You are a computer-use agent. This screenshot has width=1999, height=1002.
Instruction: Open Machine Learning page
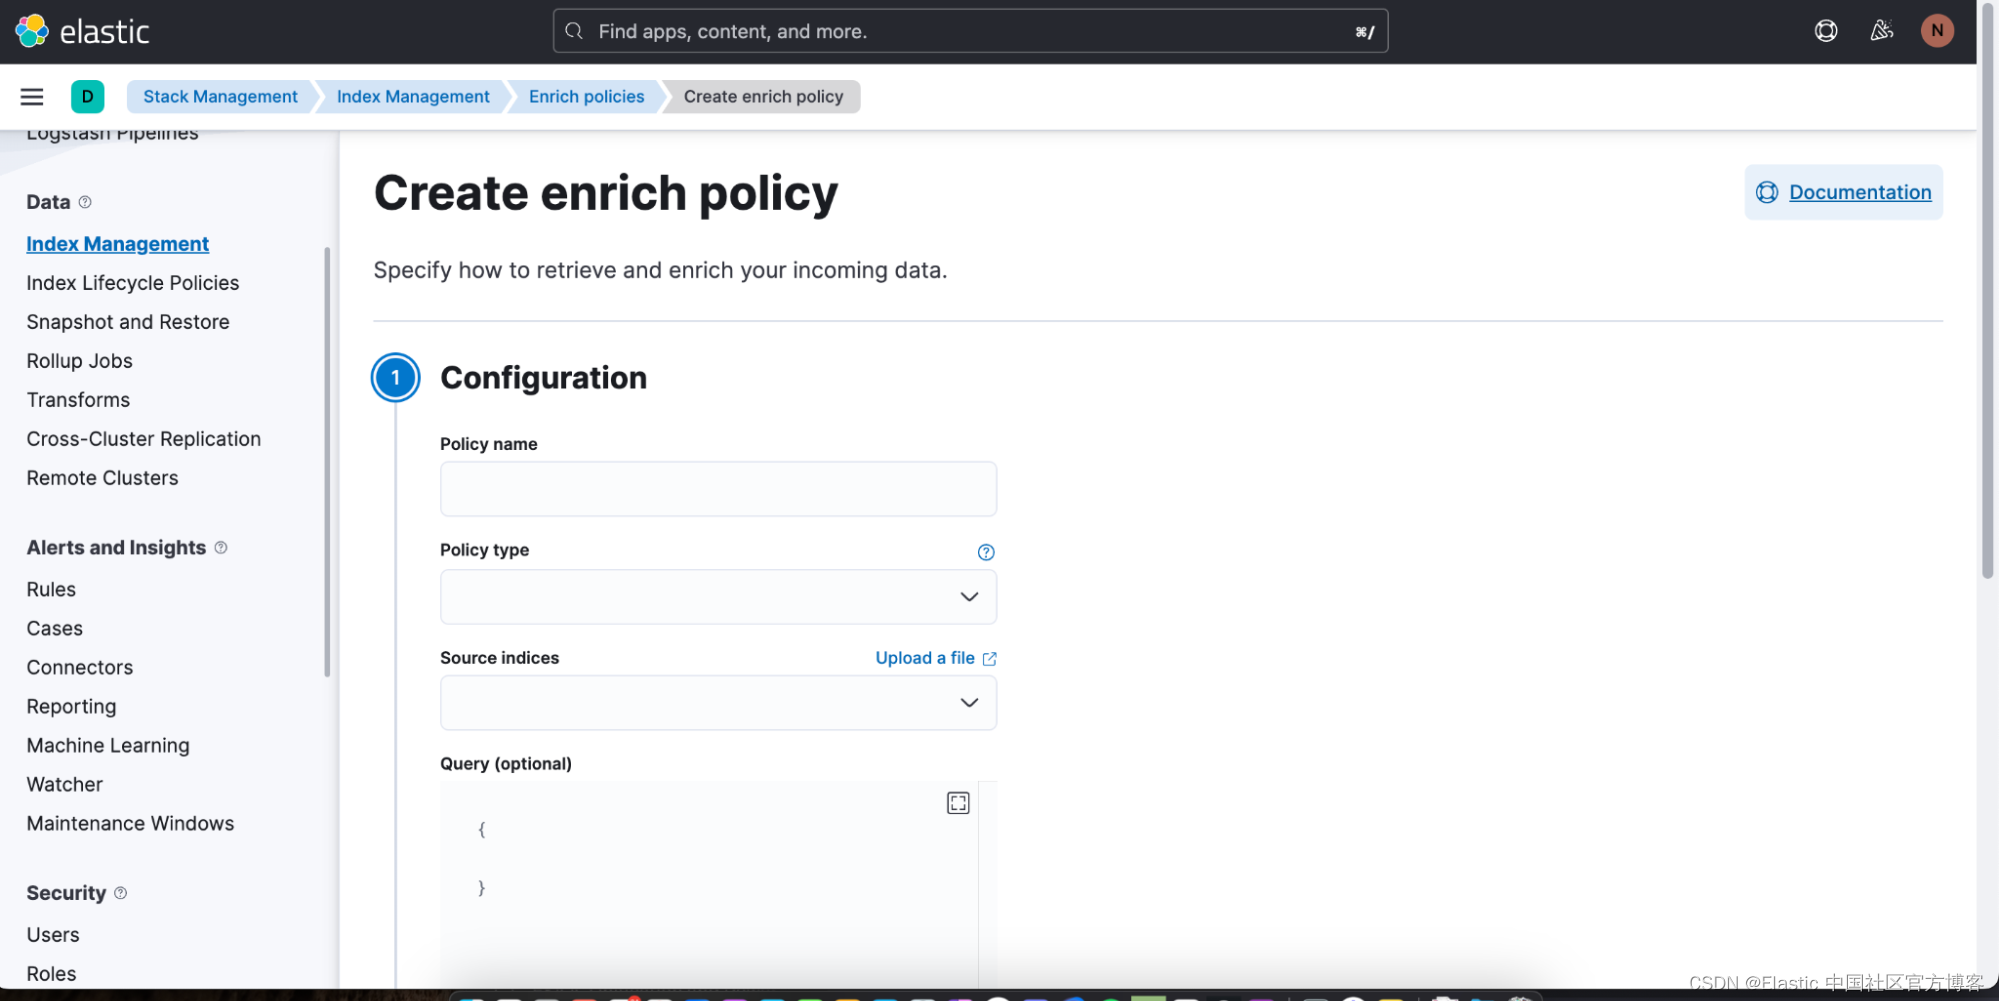(108, 746)
